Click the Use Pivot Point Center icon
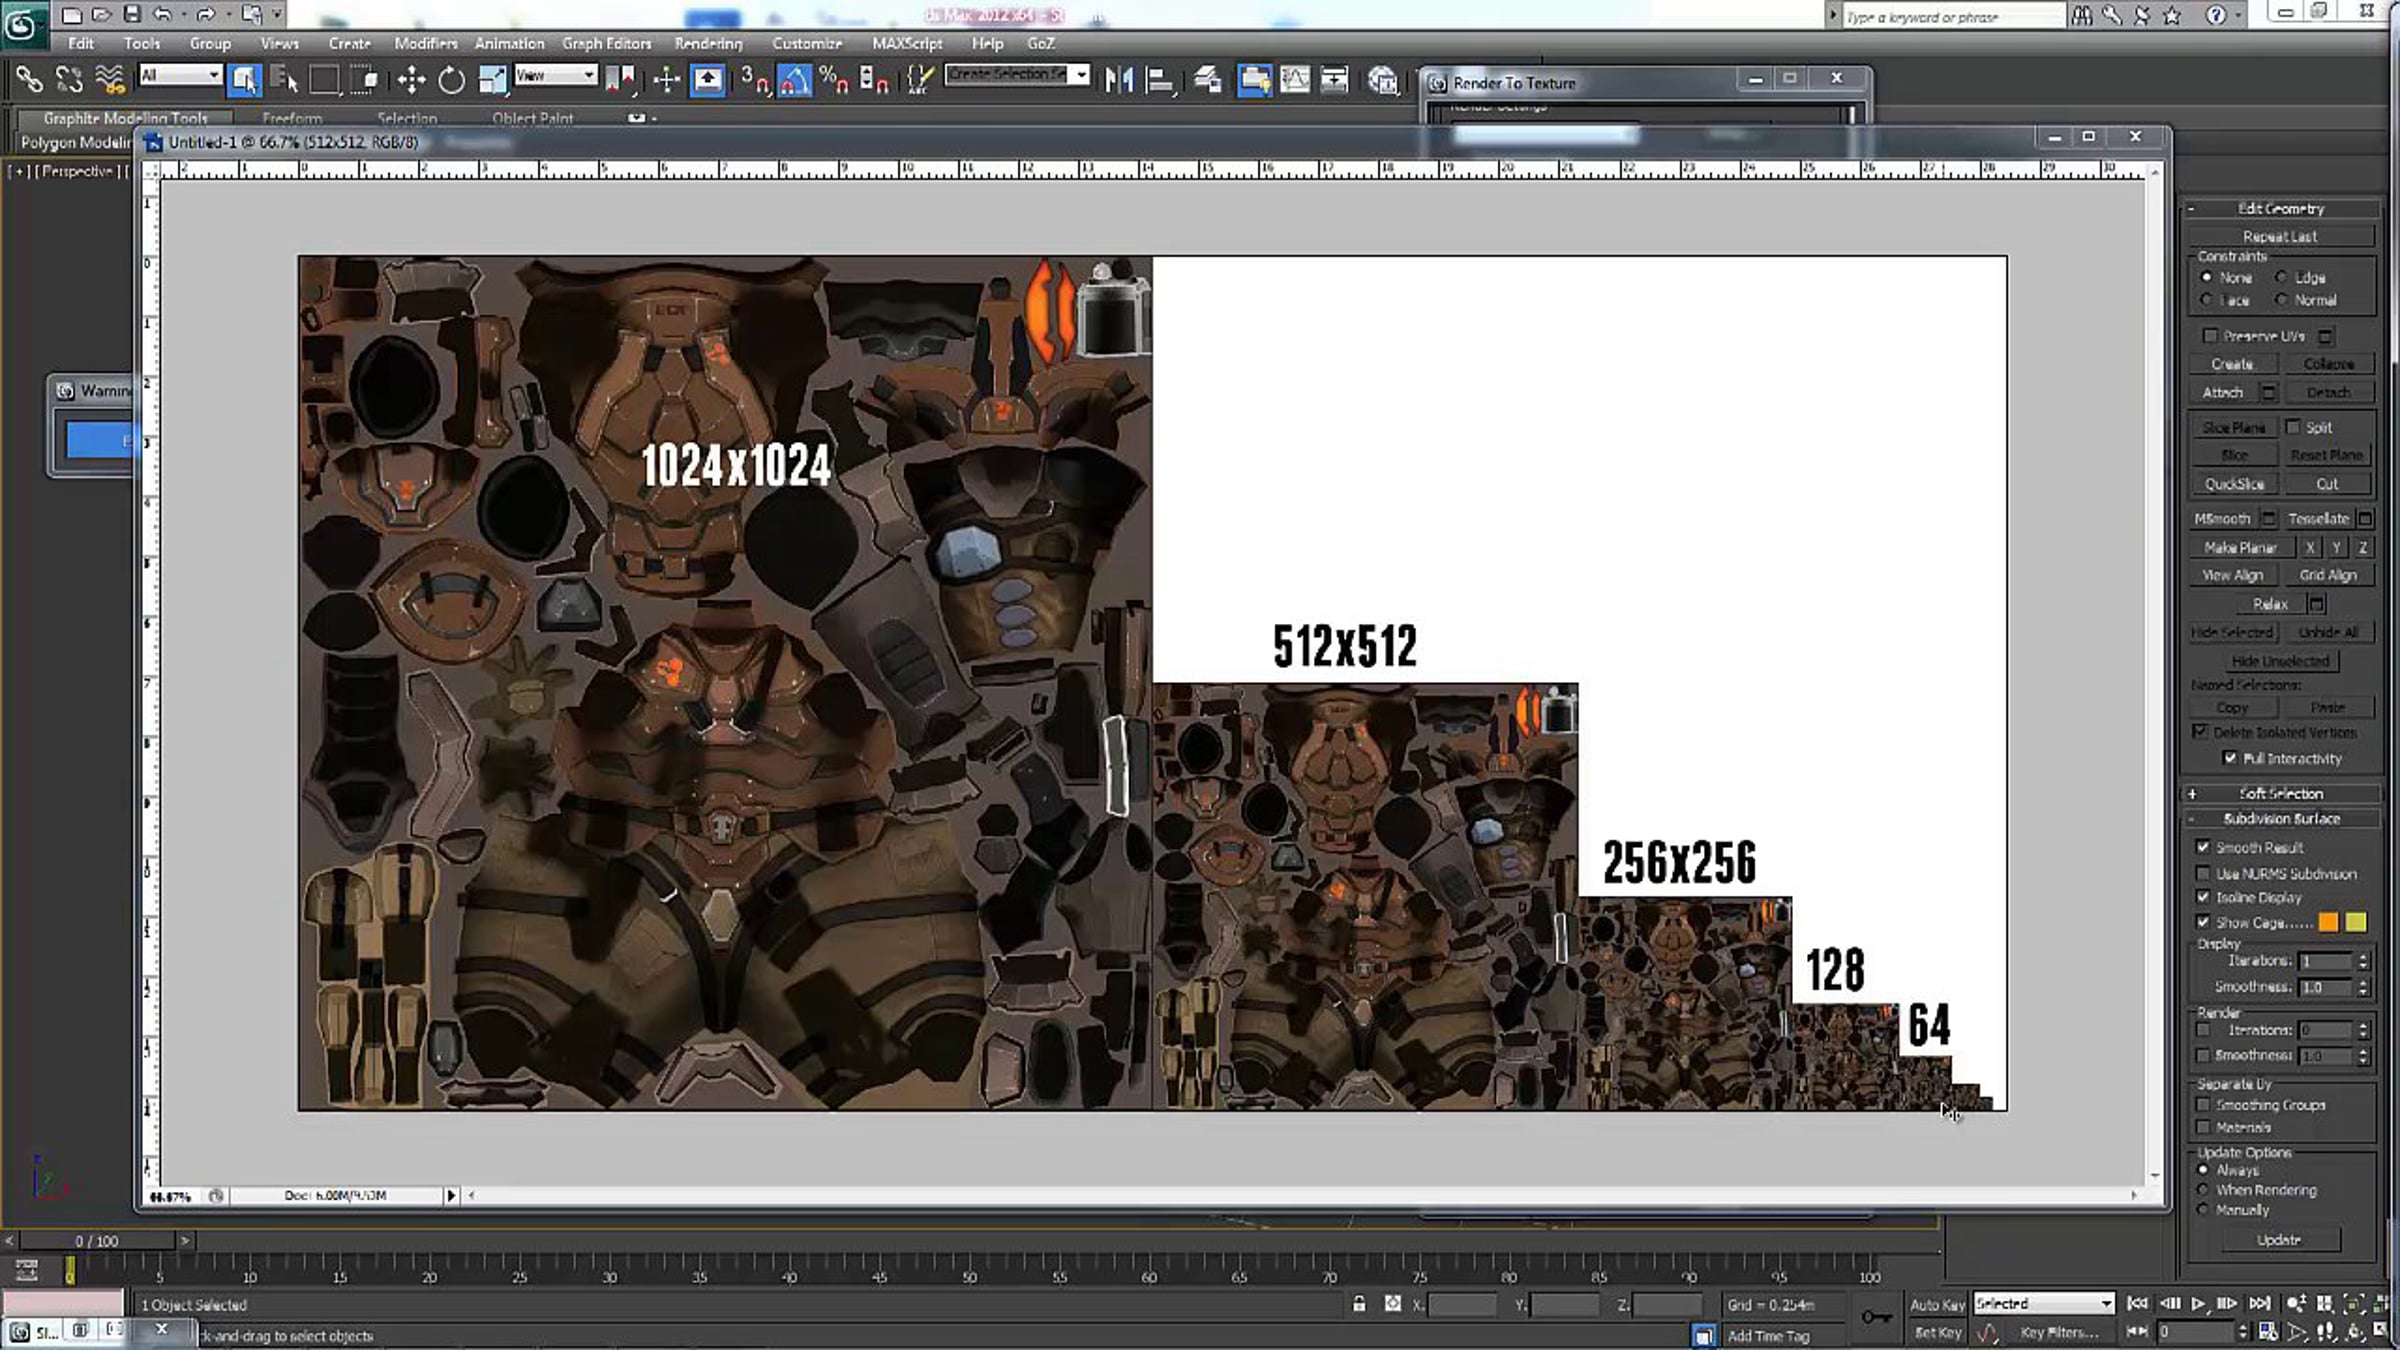2400x1350 pixels. click(620, 79)
